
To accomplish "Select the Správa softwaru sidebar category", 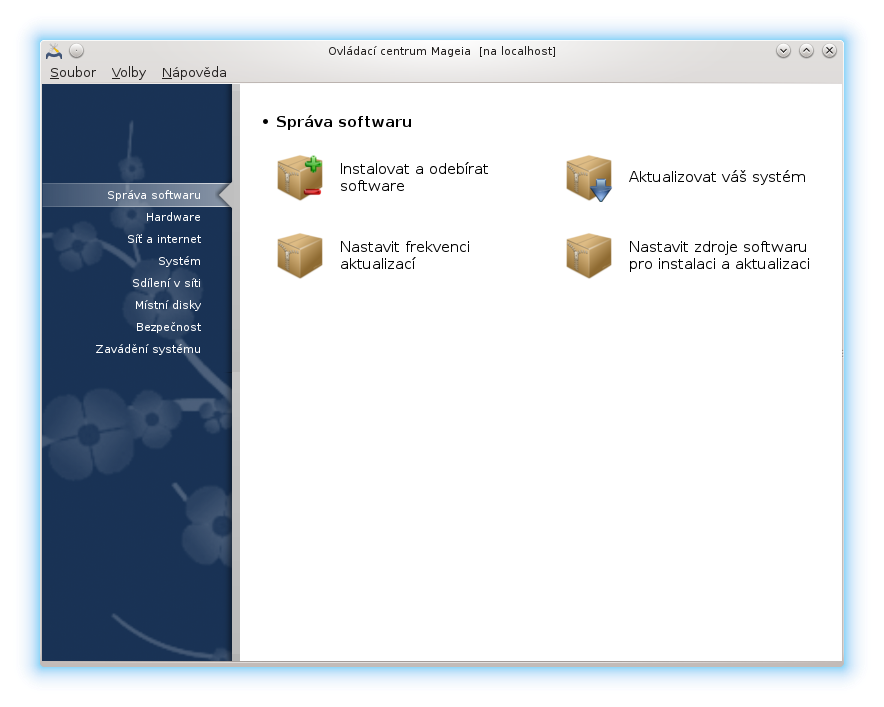I will [137, 195].
